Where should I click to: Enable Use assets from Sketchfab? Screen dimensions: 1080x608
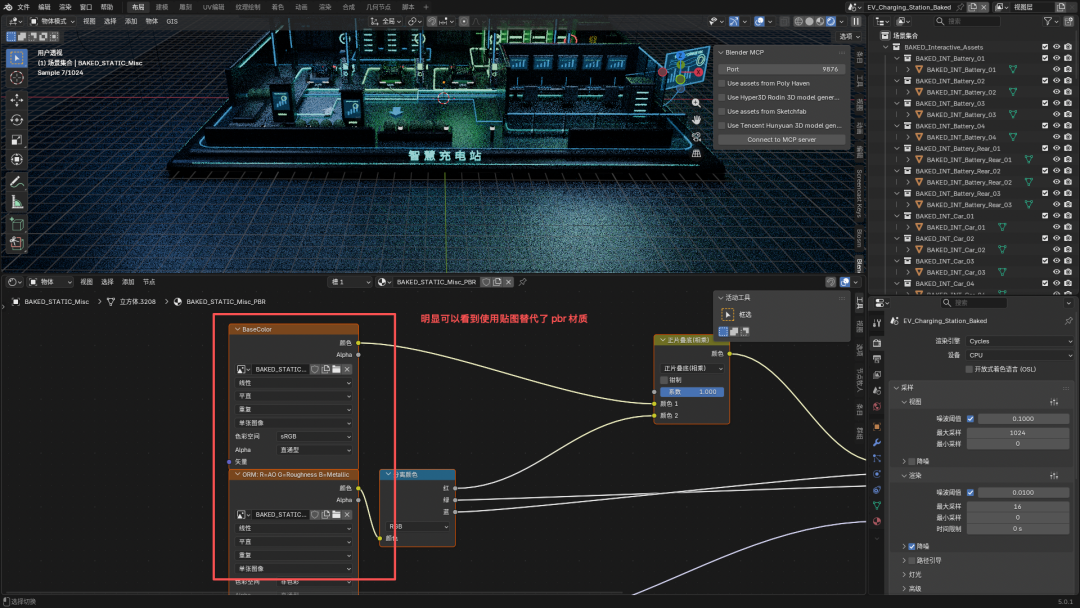722,112
